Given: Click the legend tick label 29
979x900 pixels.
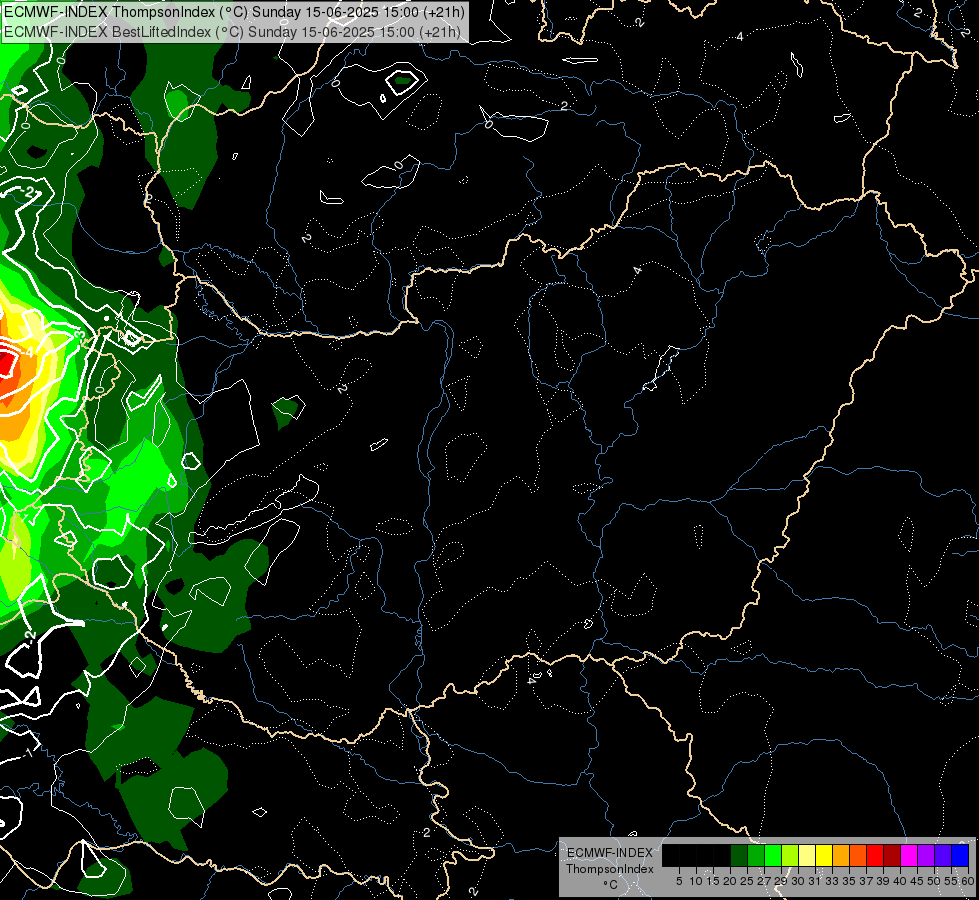Looking at the screenshot, I should (x=781, y=881).
